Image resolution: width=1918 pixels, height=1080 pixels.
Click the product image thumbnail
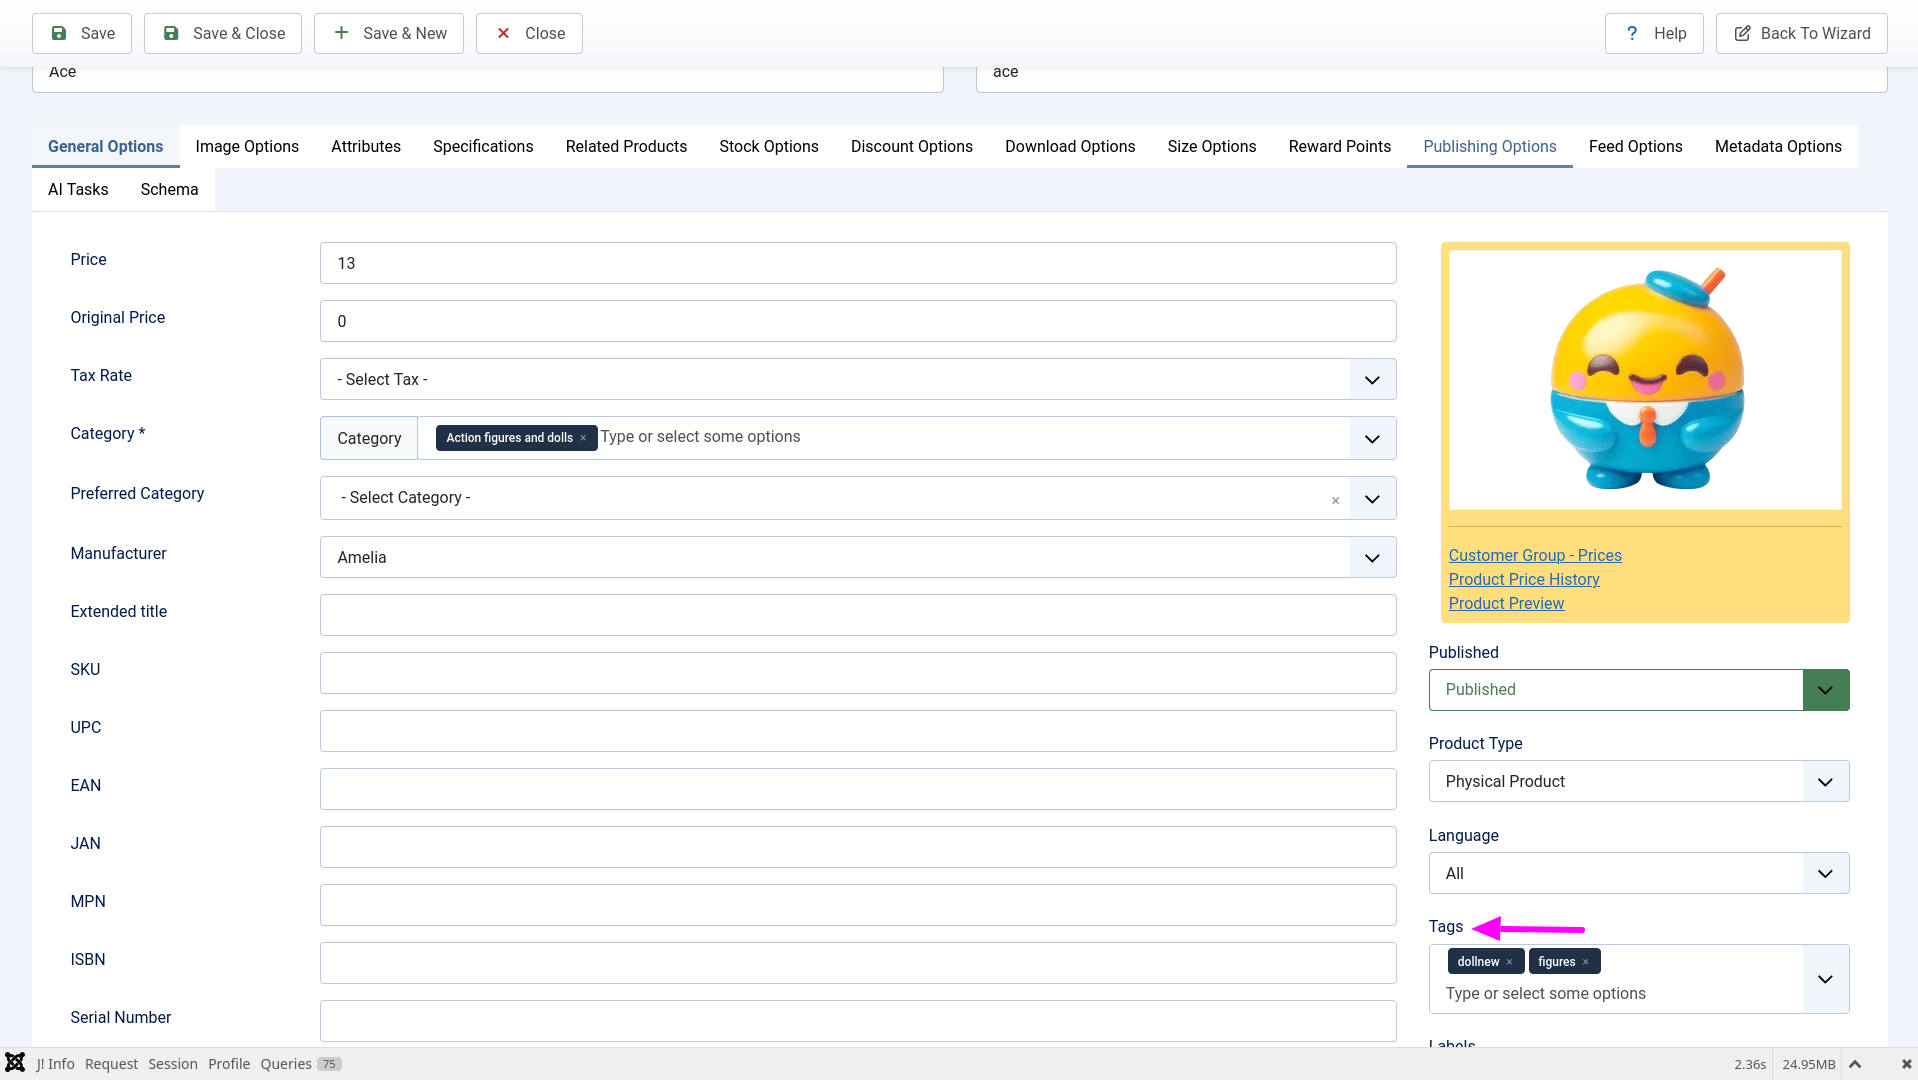point(1645,380)
